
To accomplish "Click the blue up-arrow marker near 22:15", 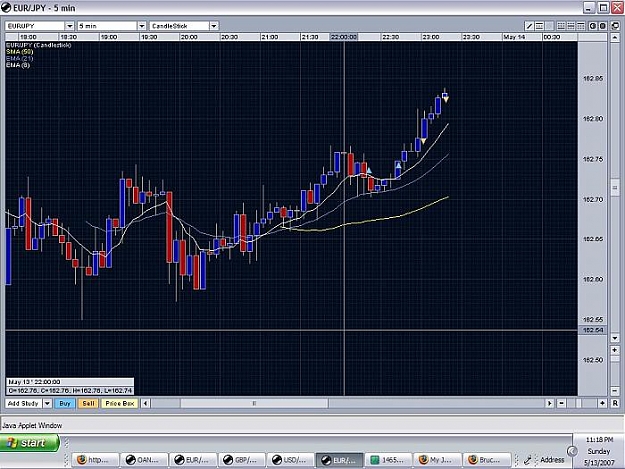I will point(369,171).
